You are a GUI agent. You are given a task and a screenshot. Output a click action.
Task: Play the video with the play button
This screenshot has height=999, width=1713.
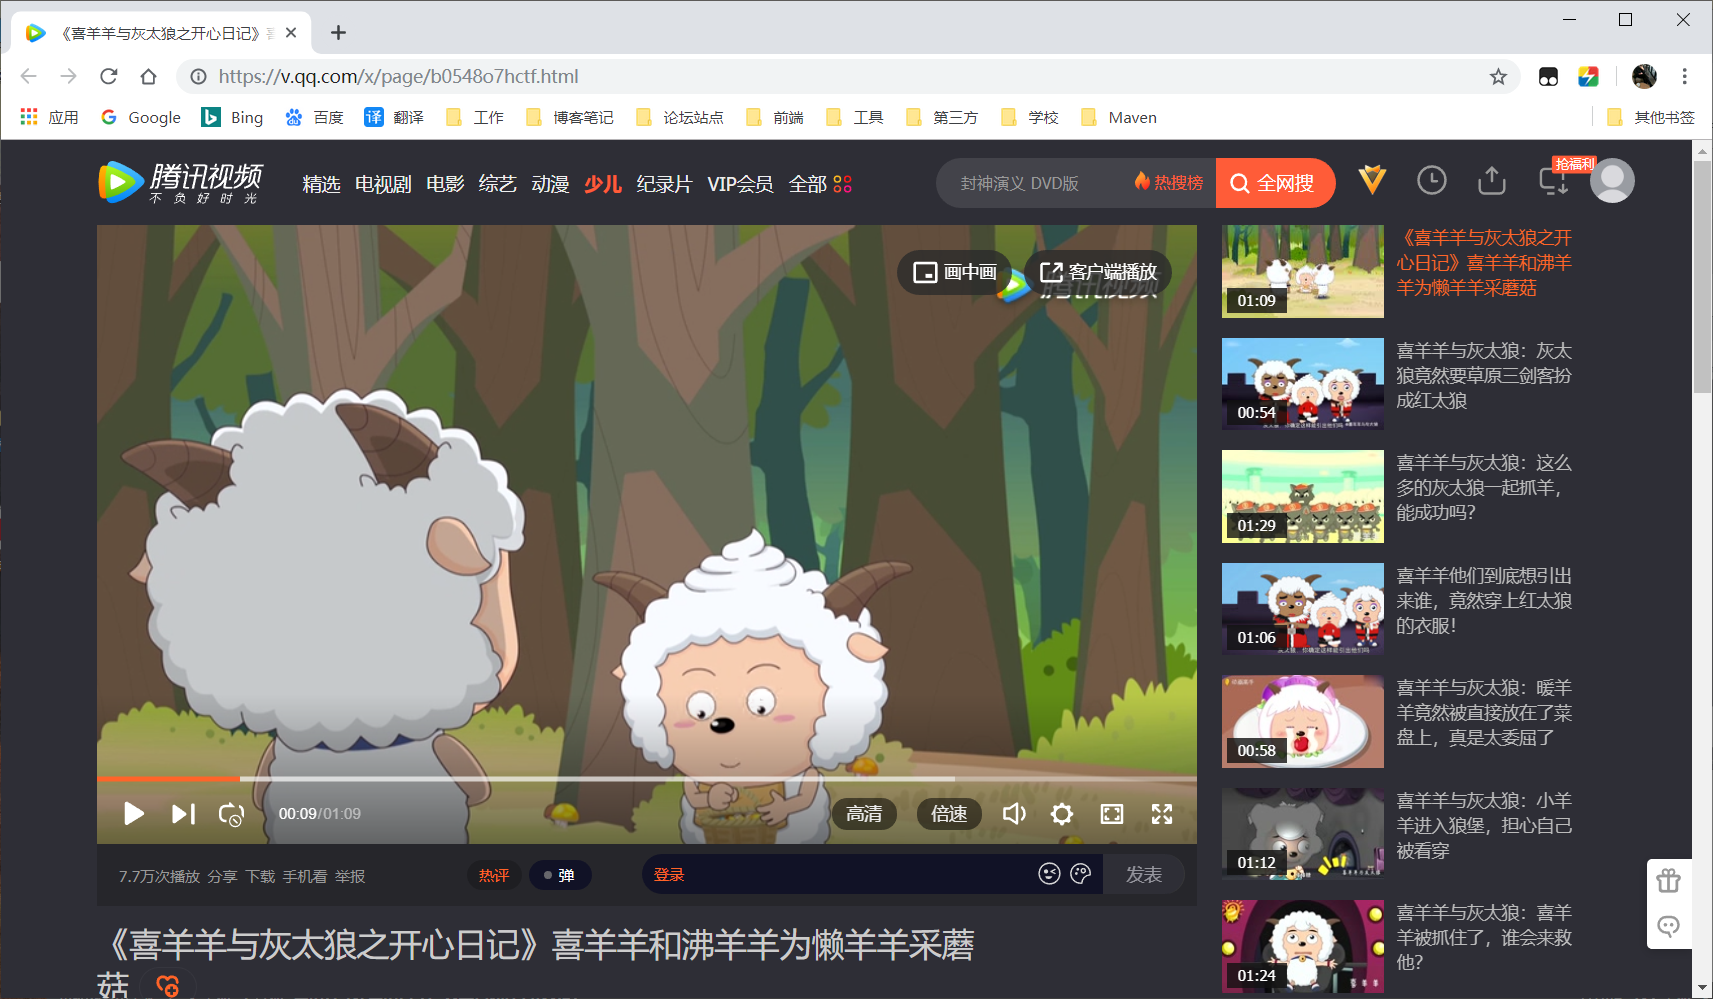[x=133, y=814]
